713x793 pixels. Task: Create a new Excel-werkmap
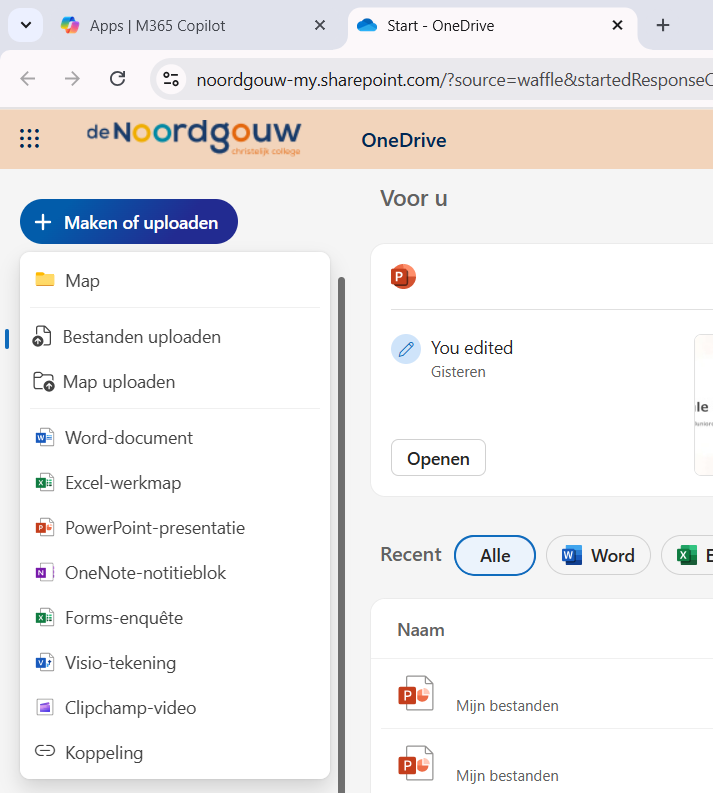tap(123, 483)
